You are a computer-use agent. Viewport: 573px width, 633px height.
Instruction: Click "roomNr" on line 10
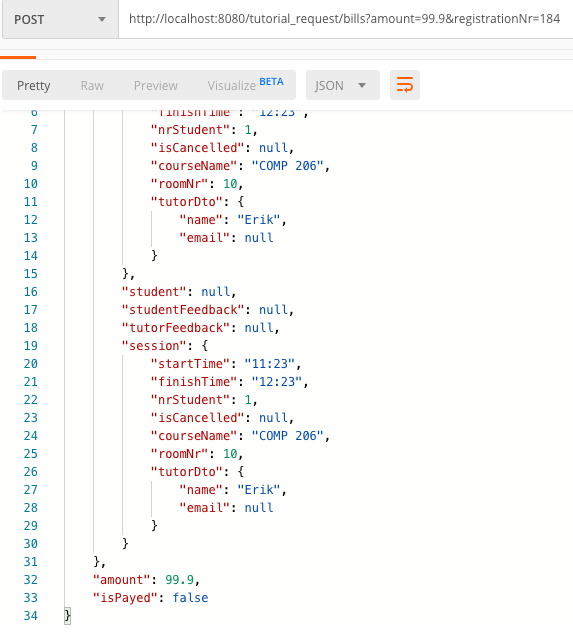pyautogui.click(x=179, y=184)
